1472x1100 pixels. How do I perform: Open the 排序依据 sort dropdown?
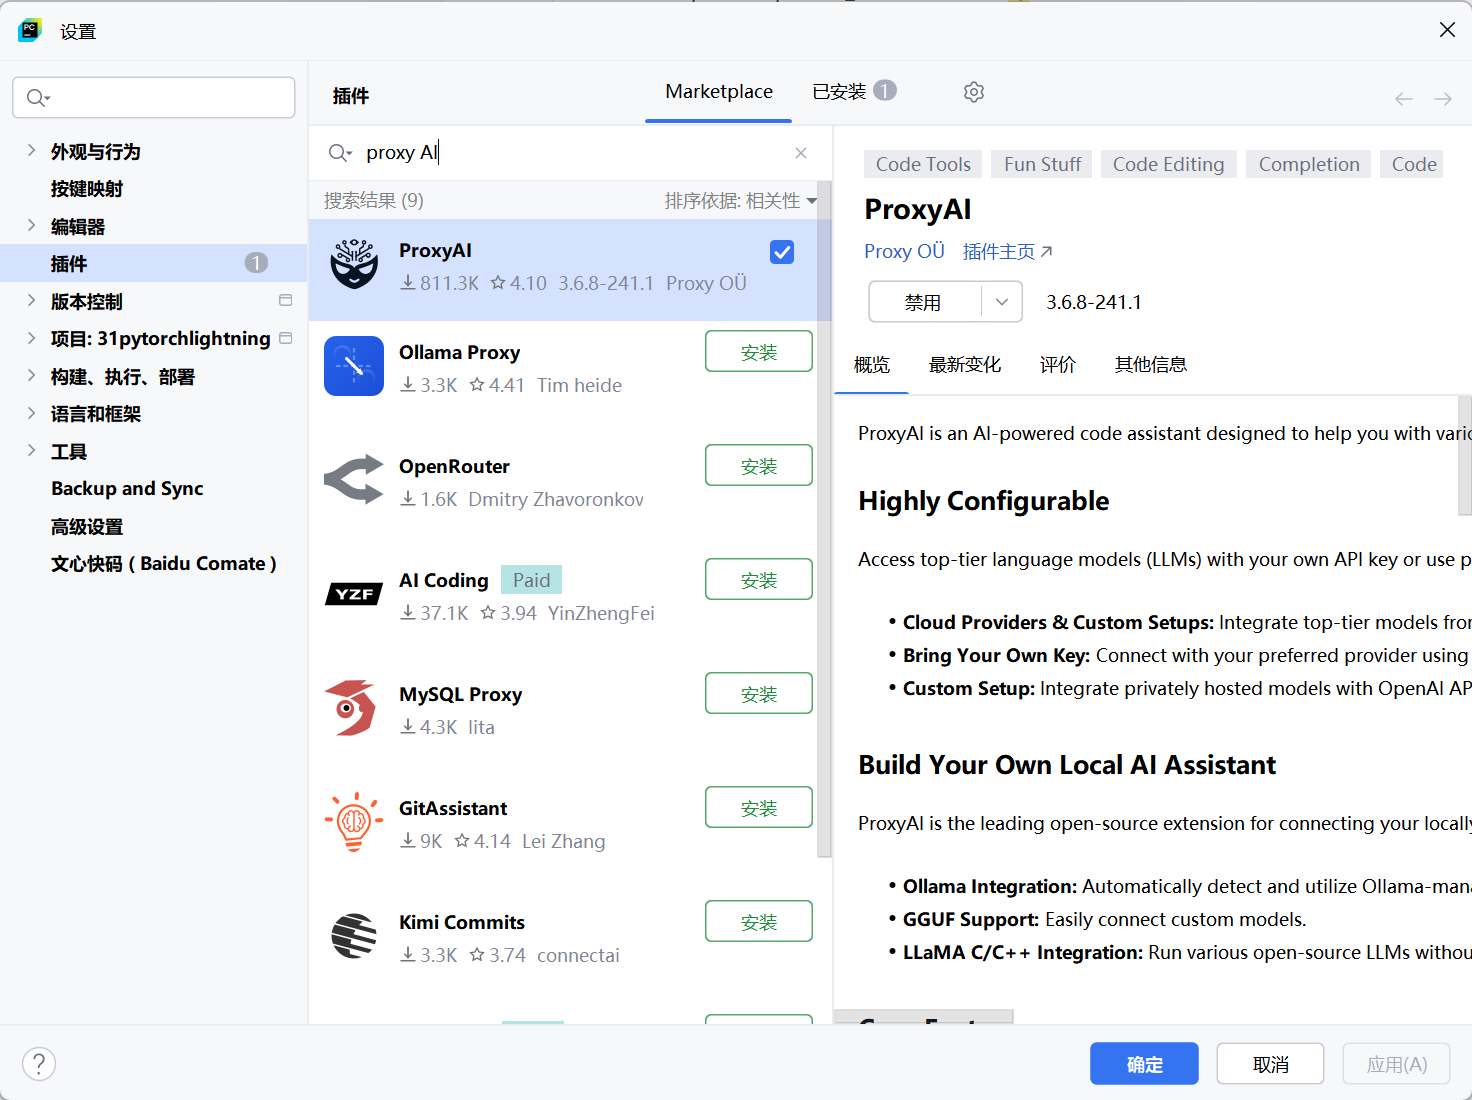click(741, 201)
